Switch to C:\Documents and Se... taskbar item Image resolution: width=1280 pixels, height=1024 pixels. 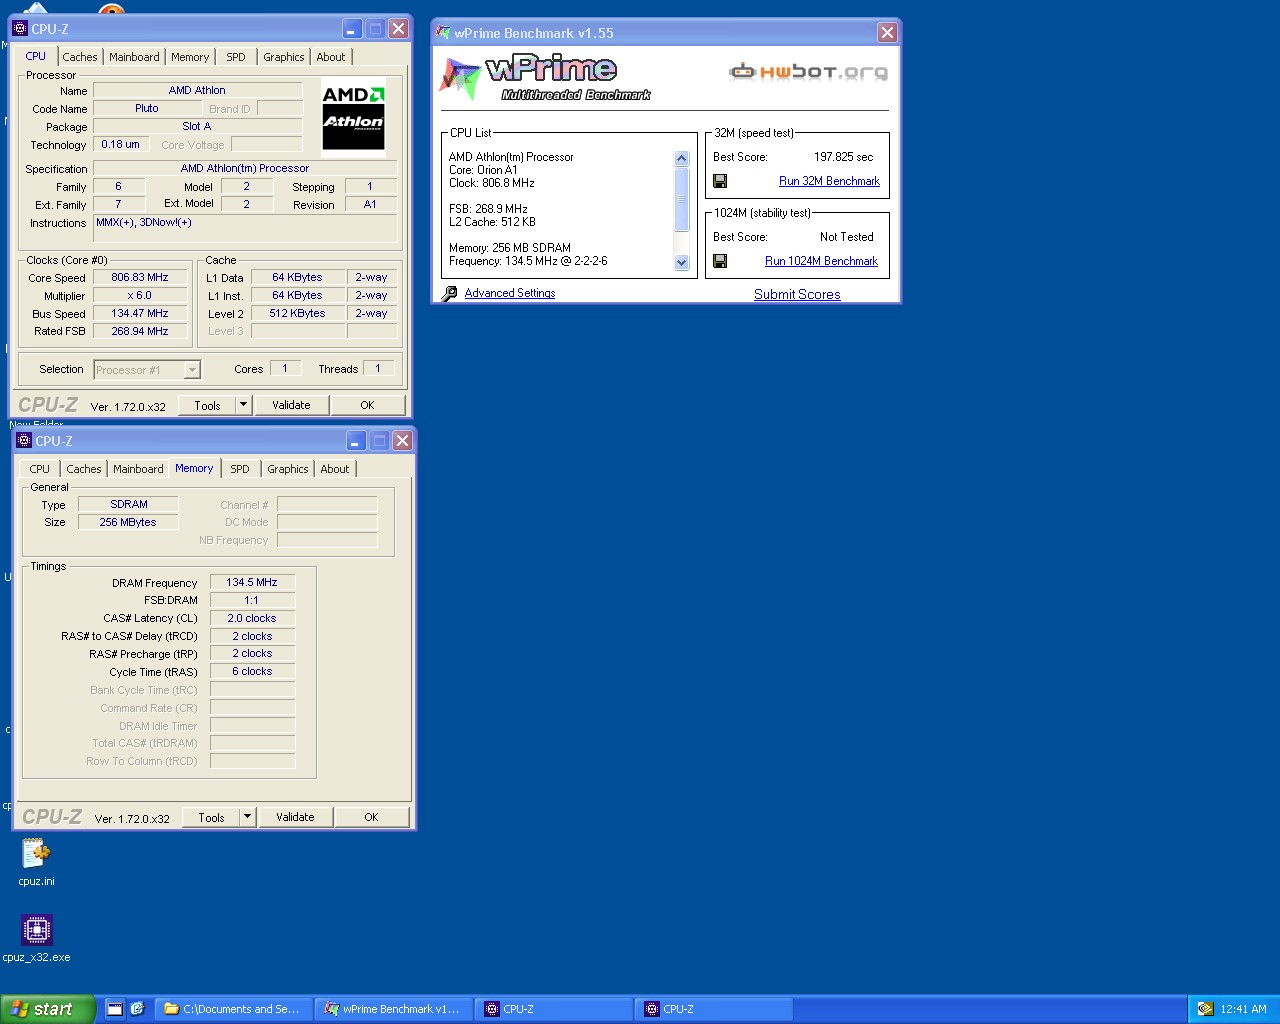234,1009
